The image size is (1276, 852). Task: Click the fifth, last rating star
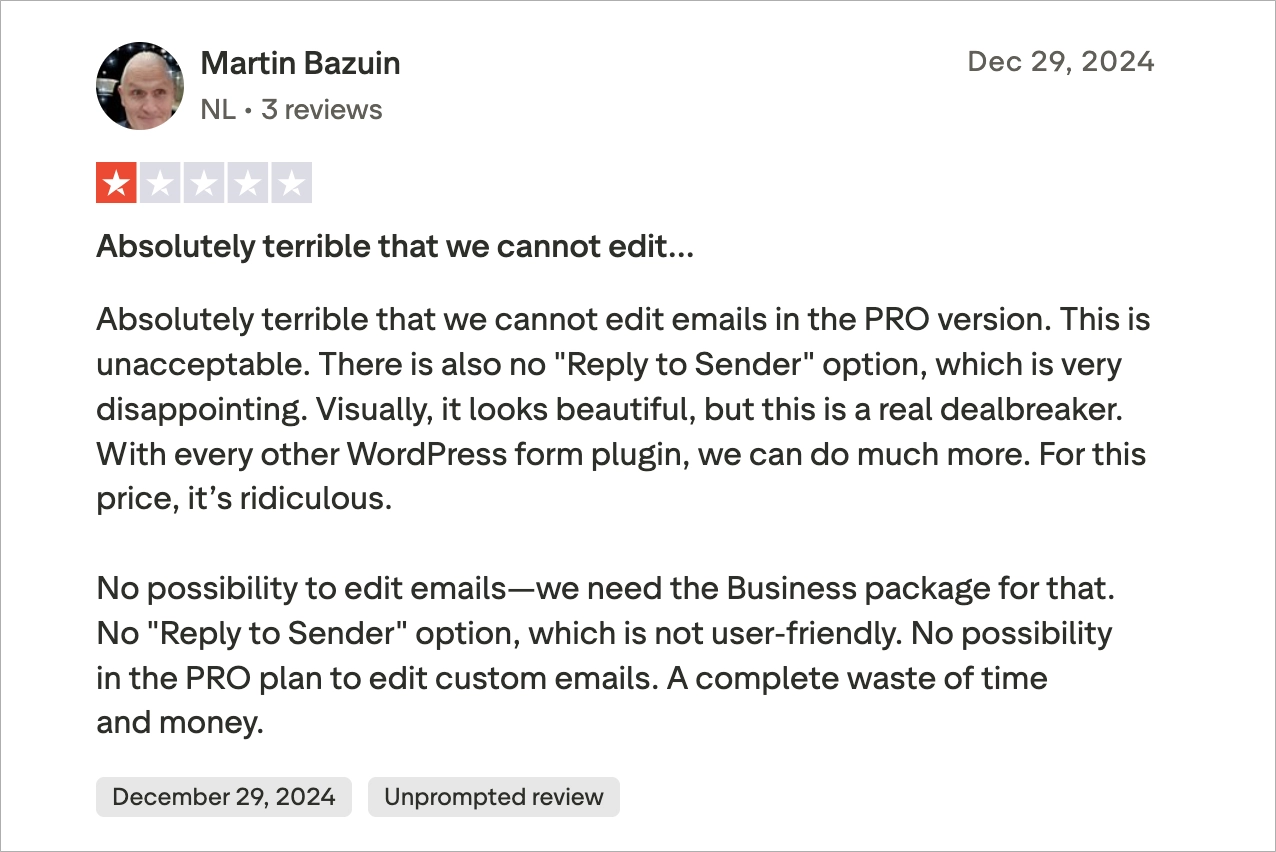[x=292, y=183]
